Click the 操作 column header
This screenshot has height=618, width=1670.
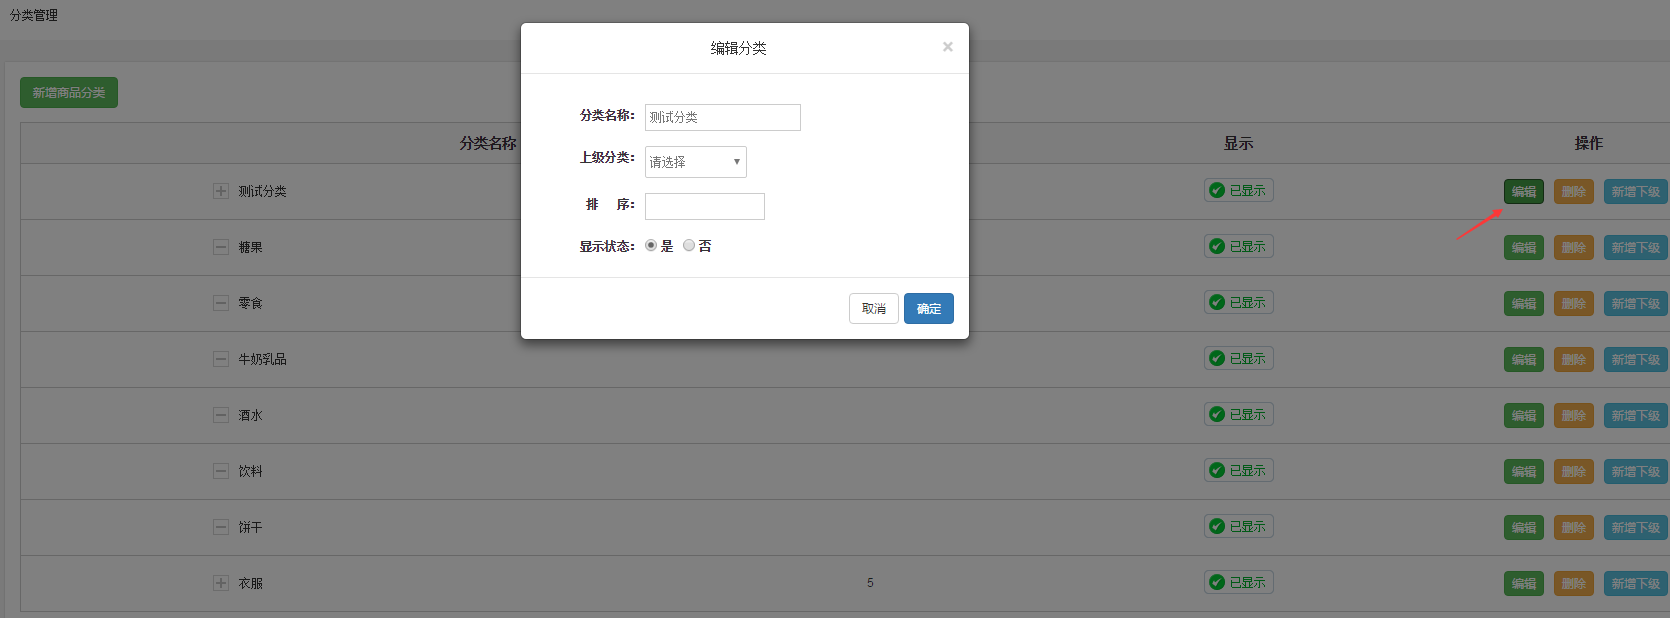(x=1588, y=143)
